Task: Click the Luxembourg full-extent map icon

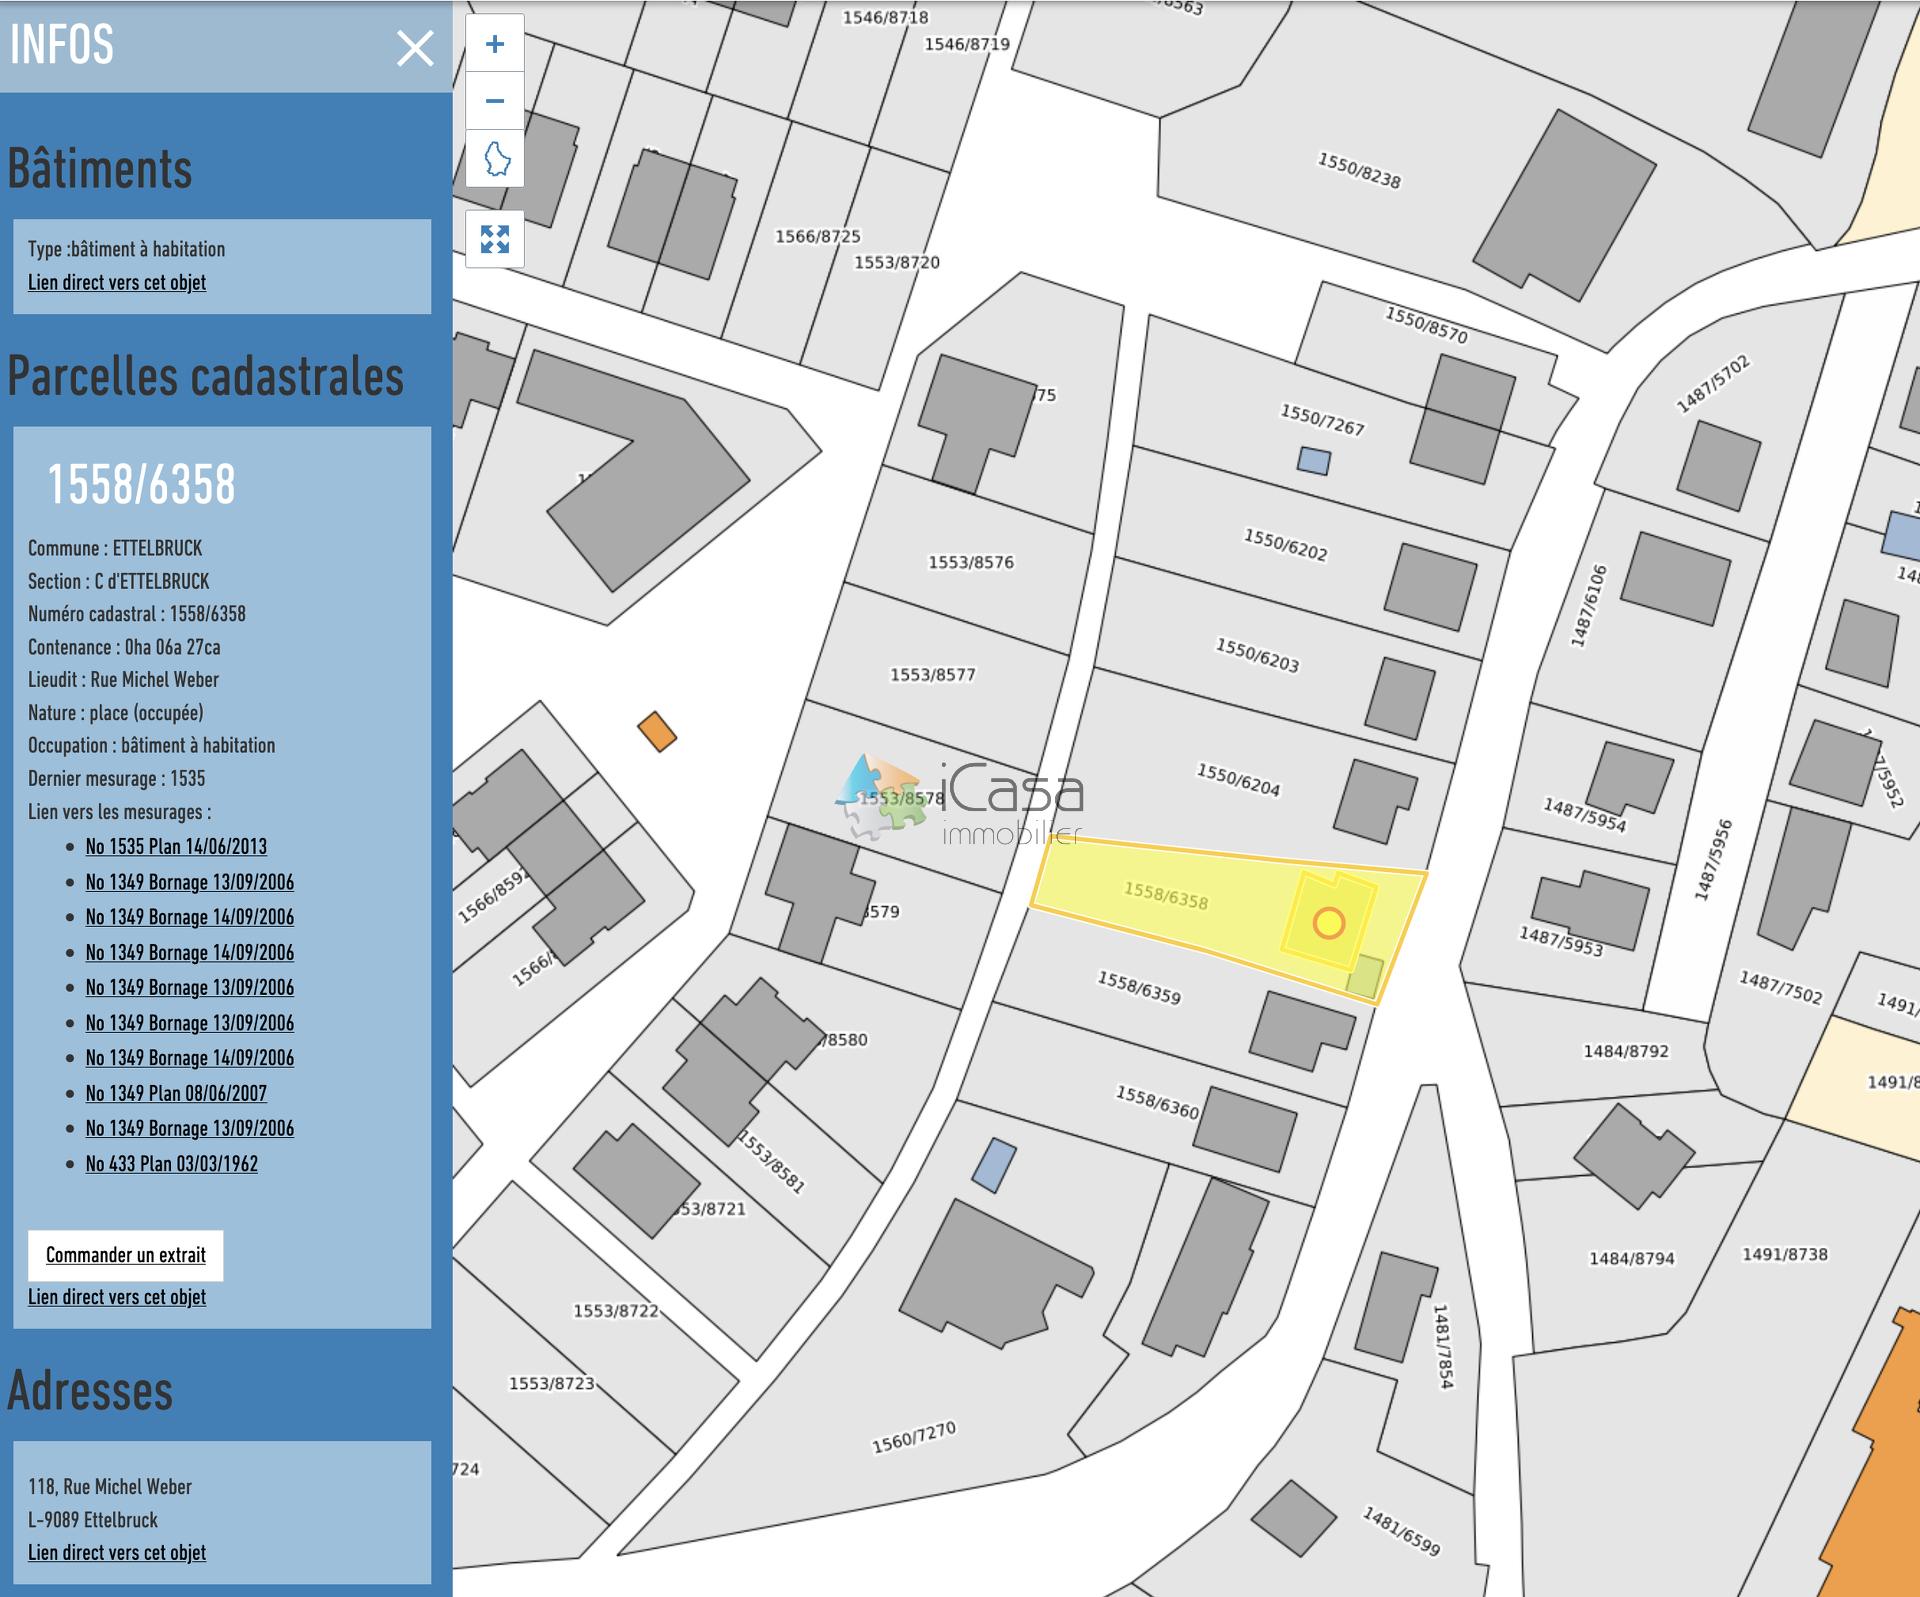Action: (x=495, y=159)
